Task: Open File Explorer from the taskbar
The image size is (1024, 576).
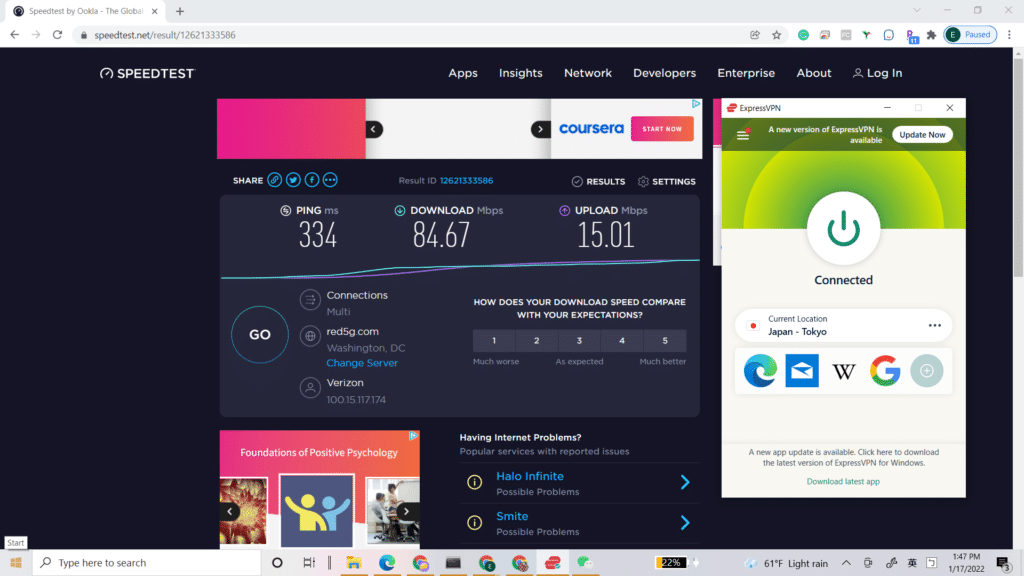Action: point(353,562)
